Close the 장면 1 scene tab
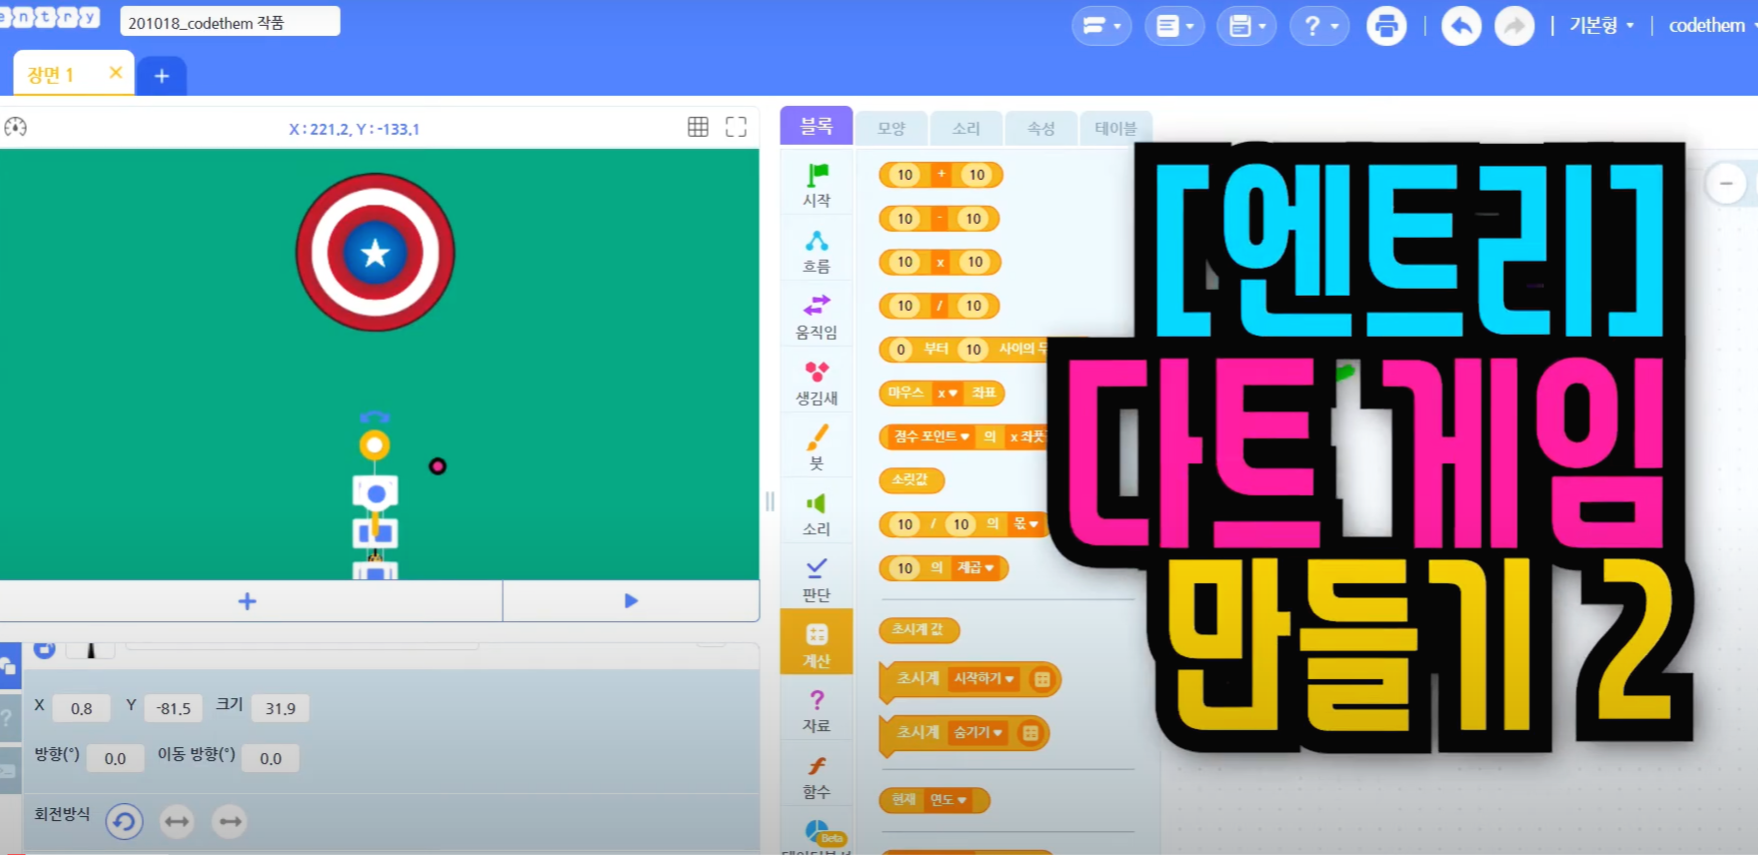 pos(115,73)
